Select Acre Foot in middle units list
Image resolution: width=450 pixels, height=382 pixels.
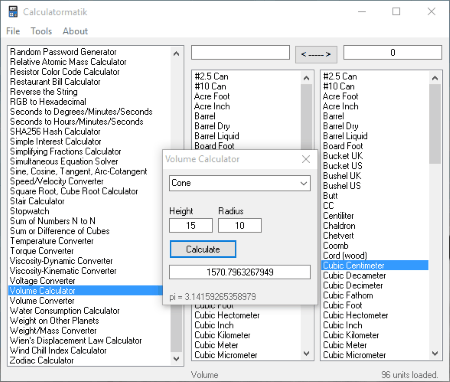[212, 97]
